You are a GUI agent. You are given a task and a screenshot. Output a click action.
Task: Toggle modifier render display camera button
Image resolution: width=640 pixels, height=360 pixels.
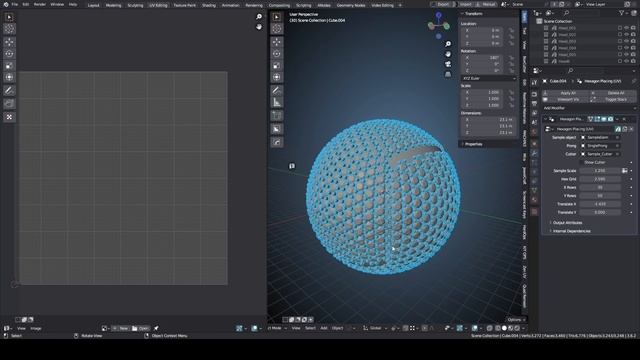(x=610, y=119)
